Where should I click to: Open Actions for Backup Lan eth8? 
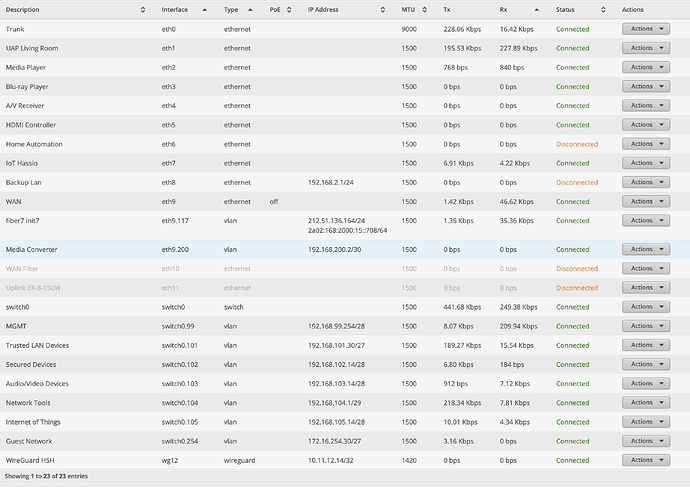point(645,182)
